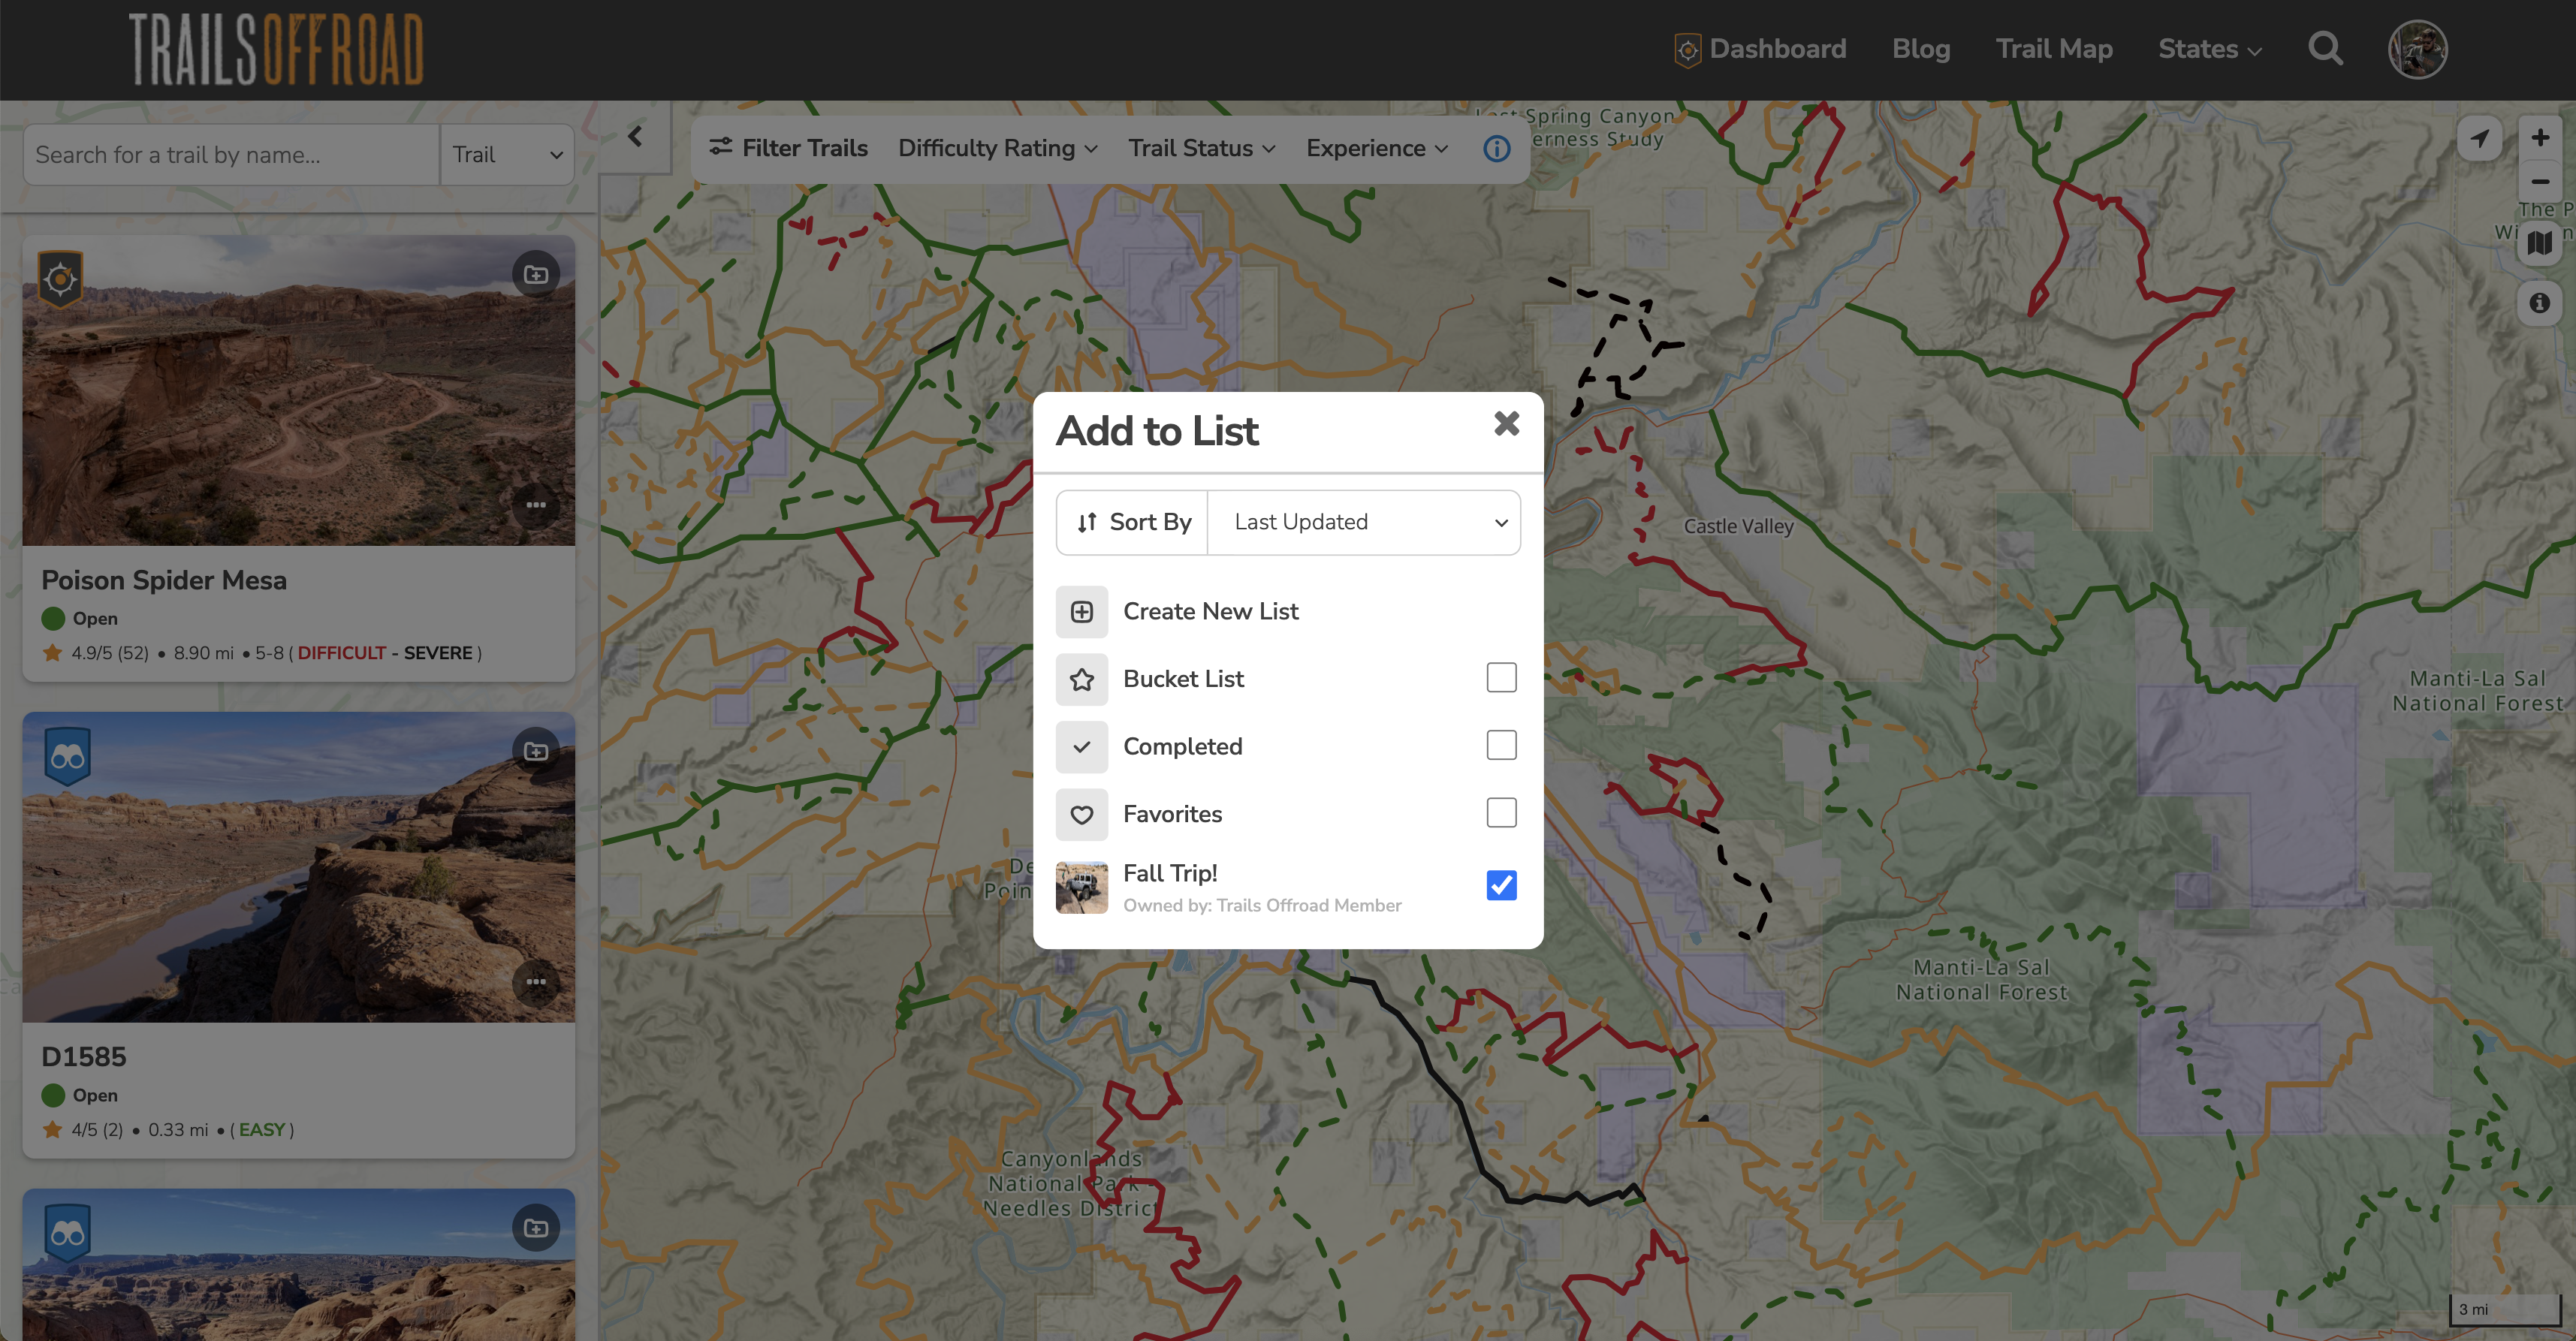
Task: Check the Favorites checkbox
Action: coord(1501,813)
